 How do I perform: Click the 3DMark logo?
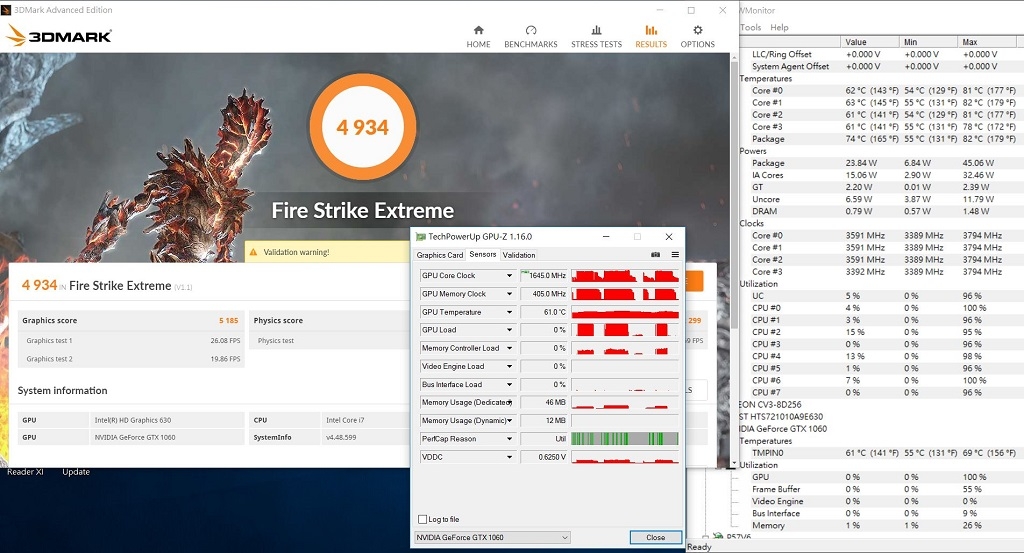pyautogui.click(x=59, y=35)
